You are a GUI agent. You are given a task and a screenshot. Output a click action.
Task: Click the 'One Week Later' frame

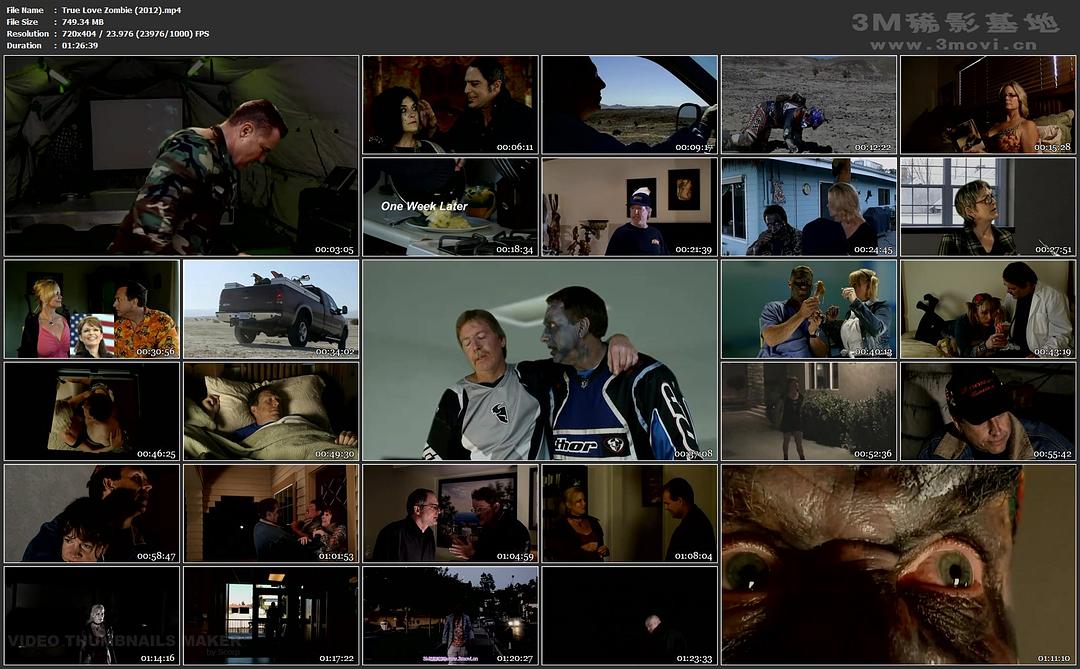(x=449, y=206)
